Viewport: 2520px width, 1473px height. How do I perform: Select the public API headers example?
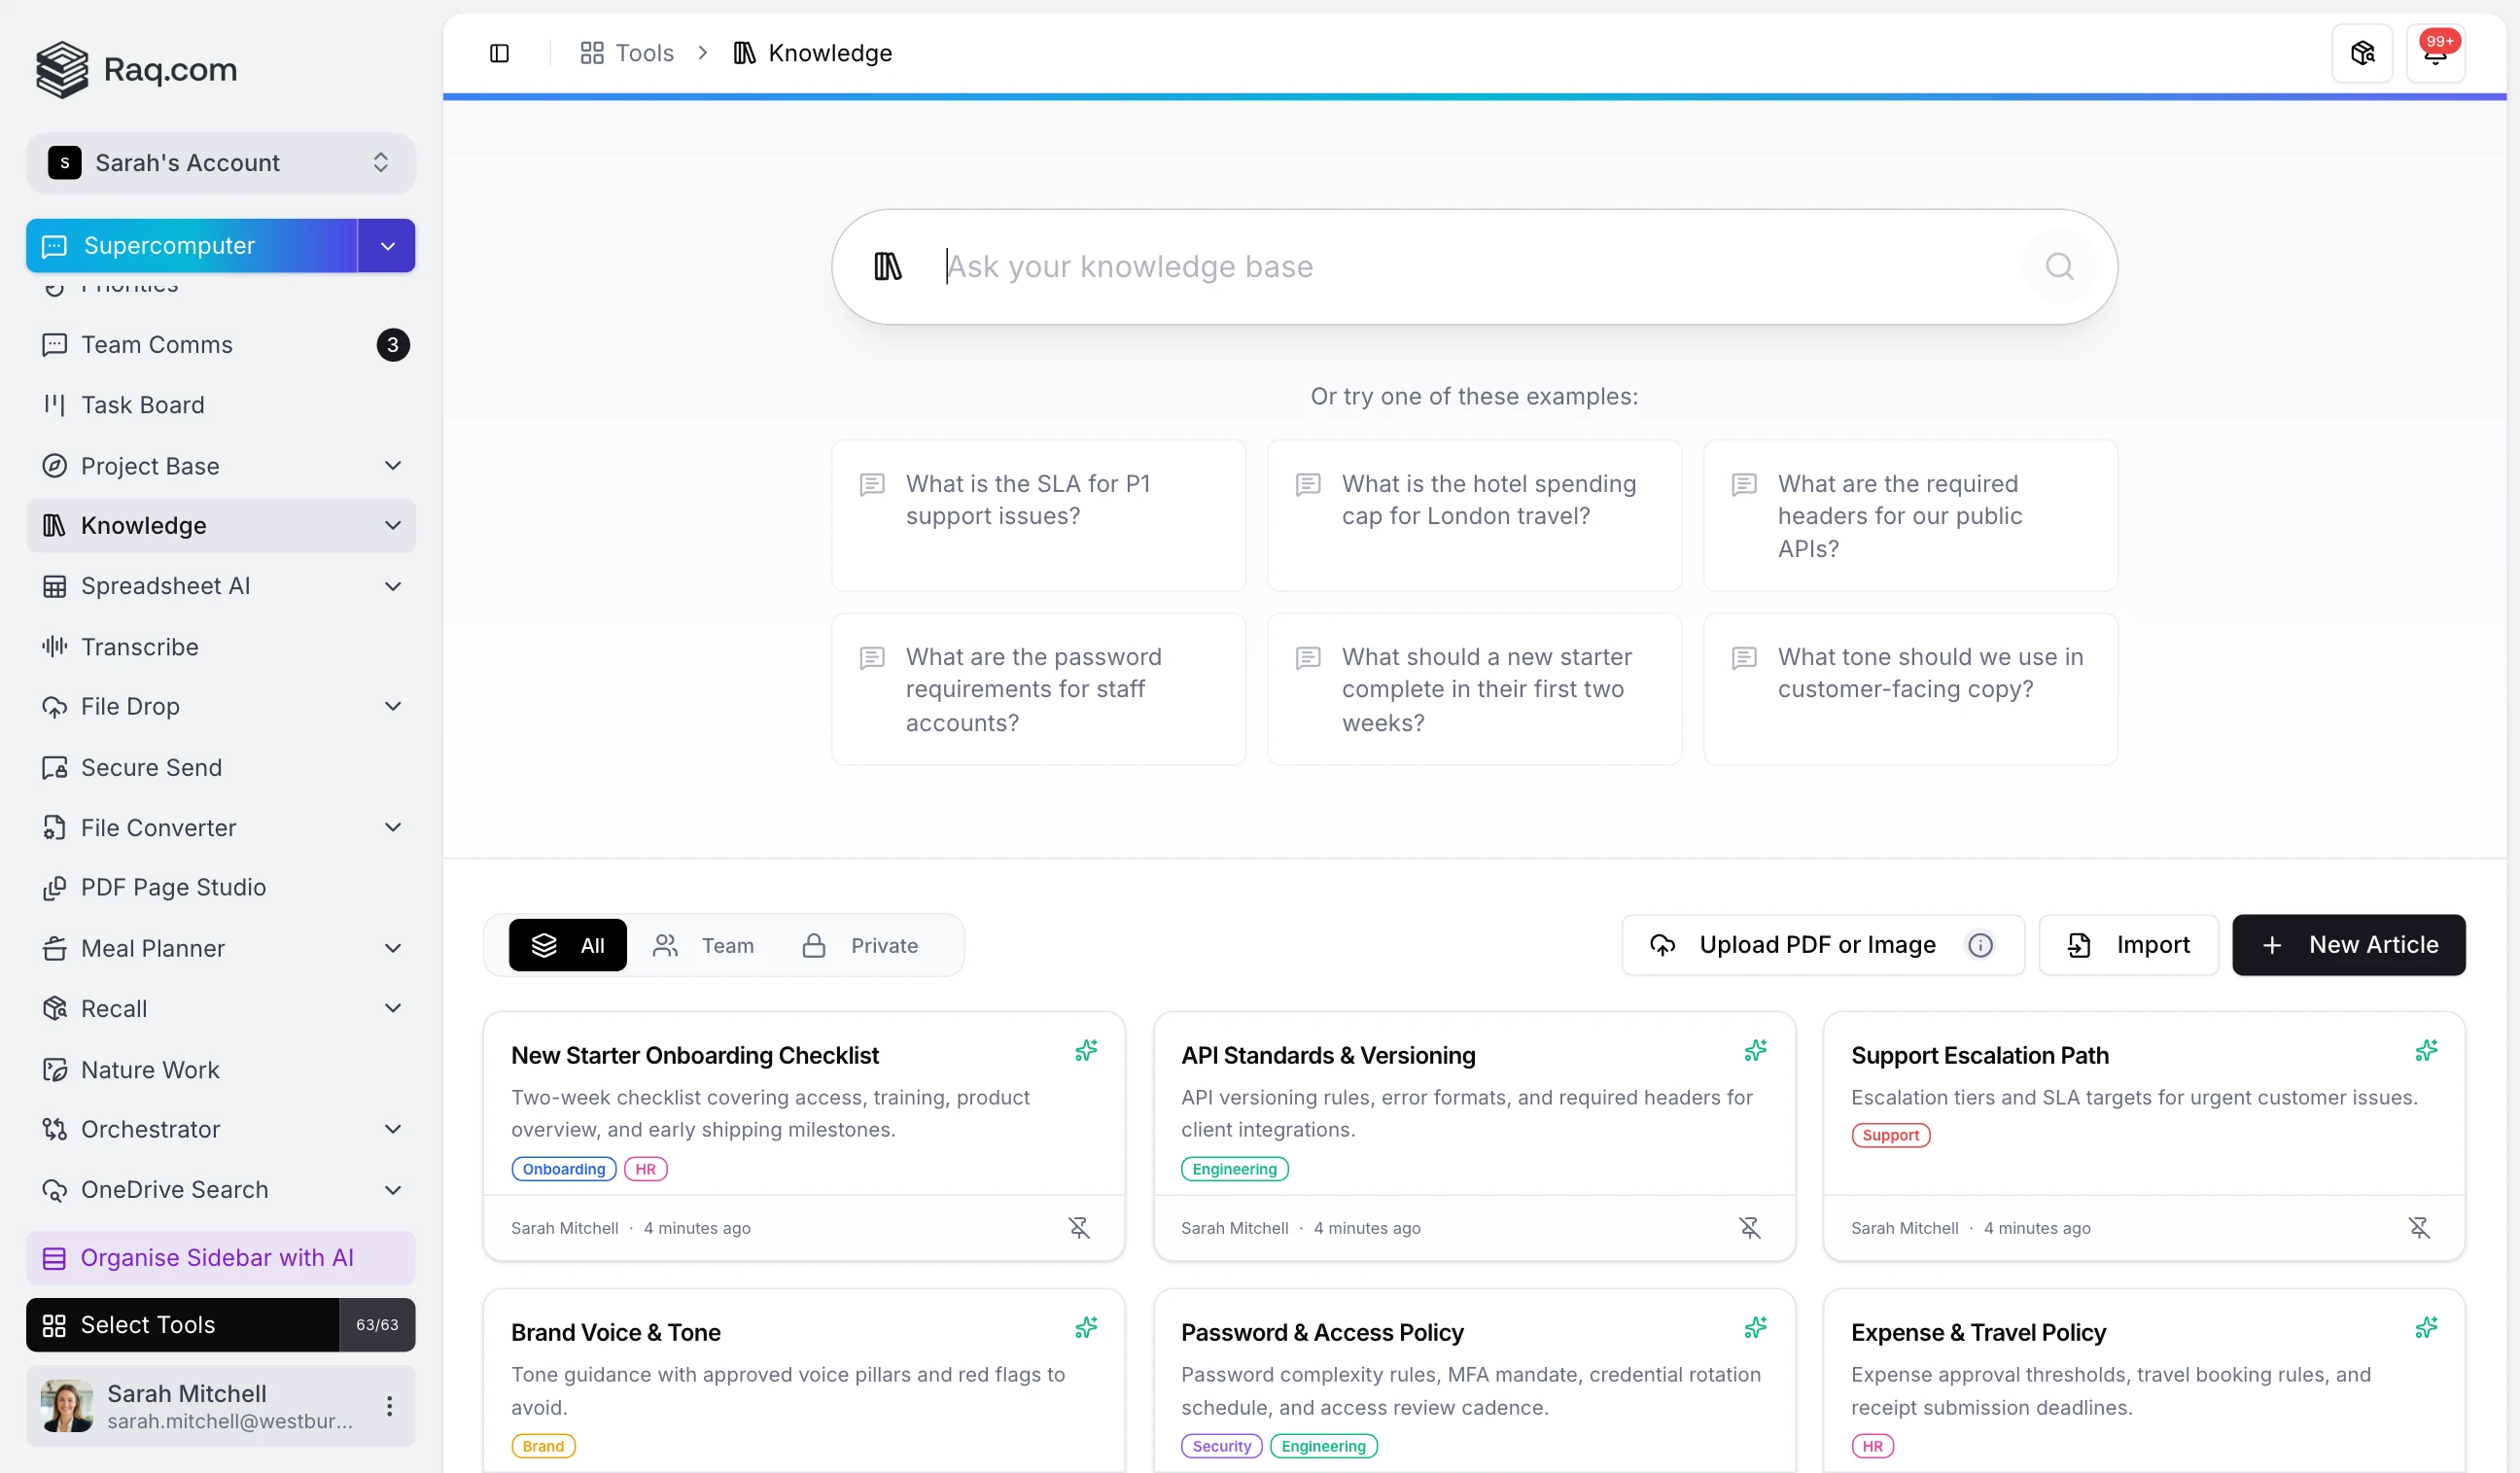point(1910,515)
